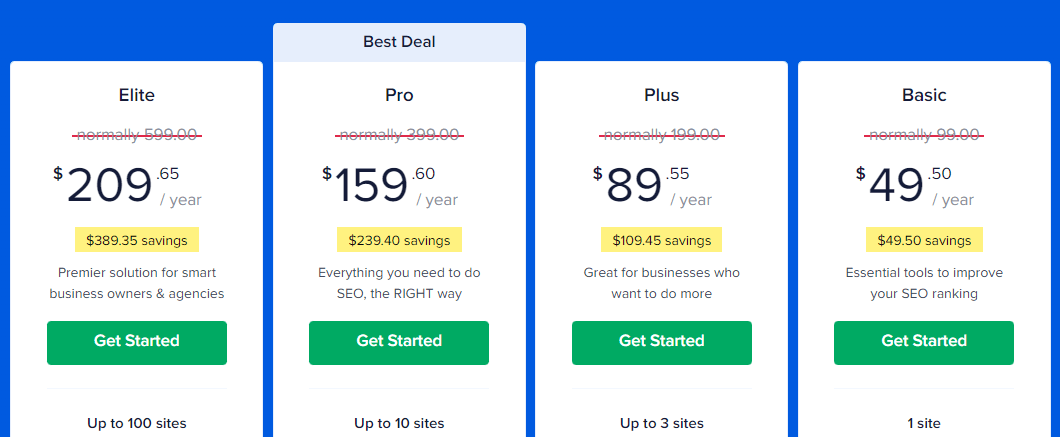Click the Basic plan title
1060x437 pixels.
(x=924, y=95)
